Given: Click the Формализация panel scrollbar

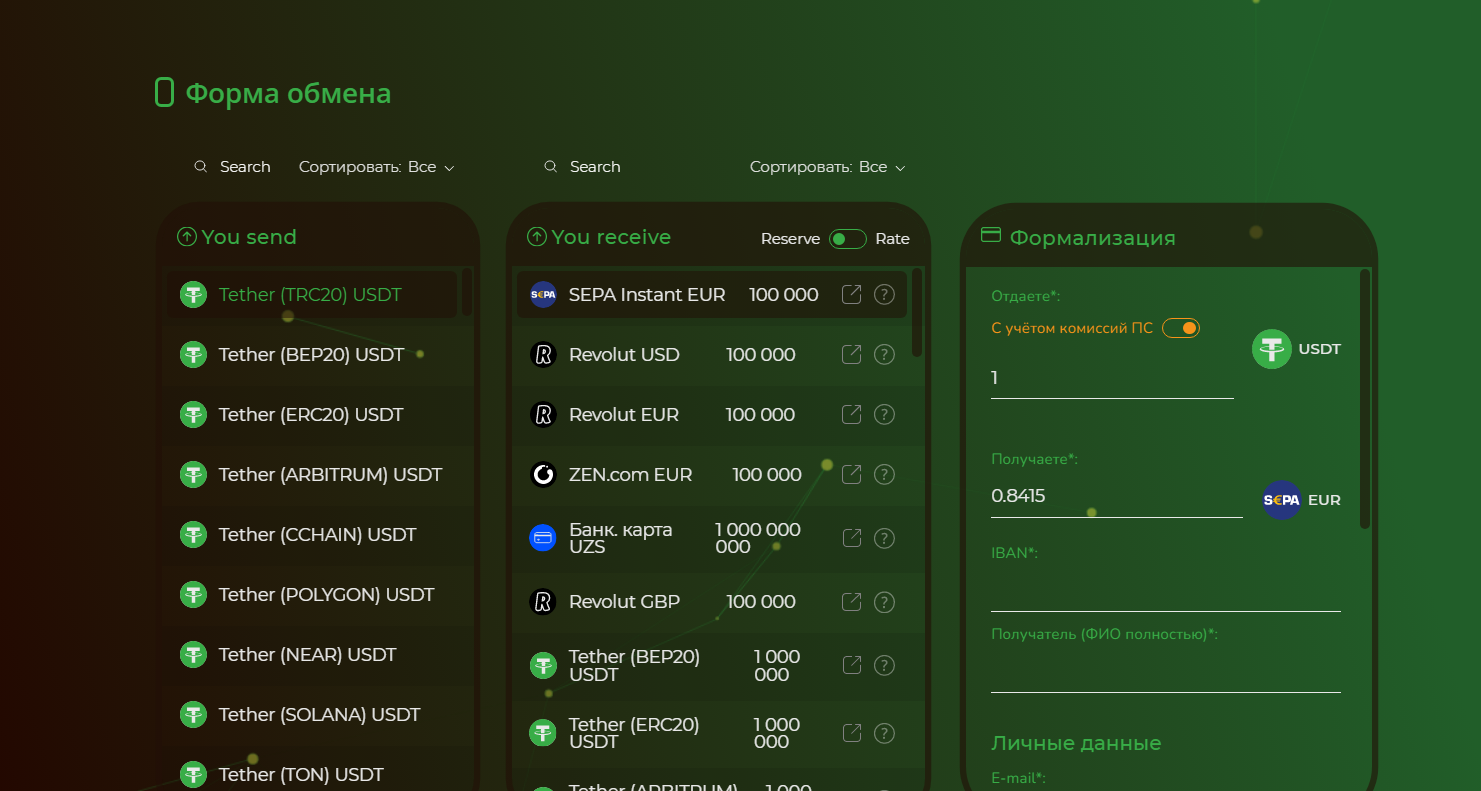Looking at the screenshot, I should tap(1365, 398).
